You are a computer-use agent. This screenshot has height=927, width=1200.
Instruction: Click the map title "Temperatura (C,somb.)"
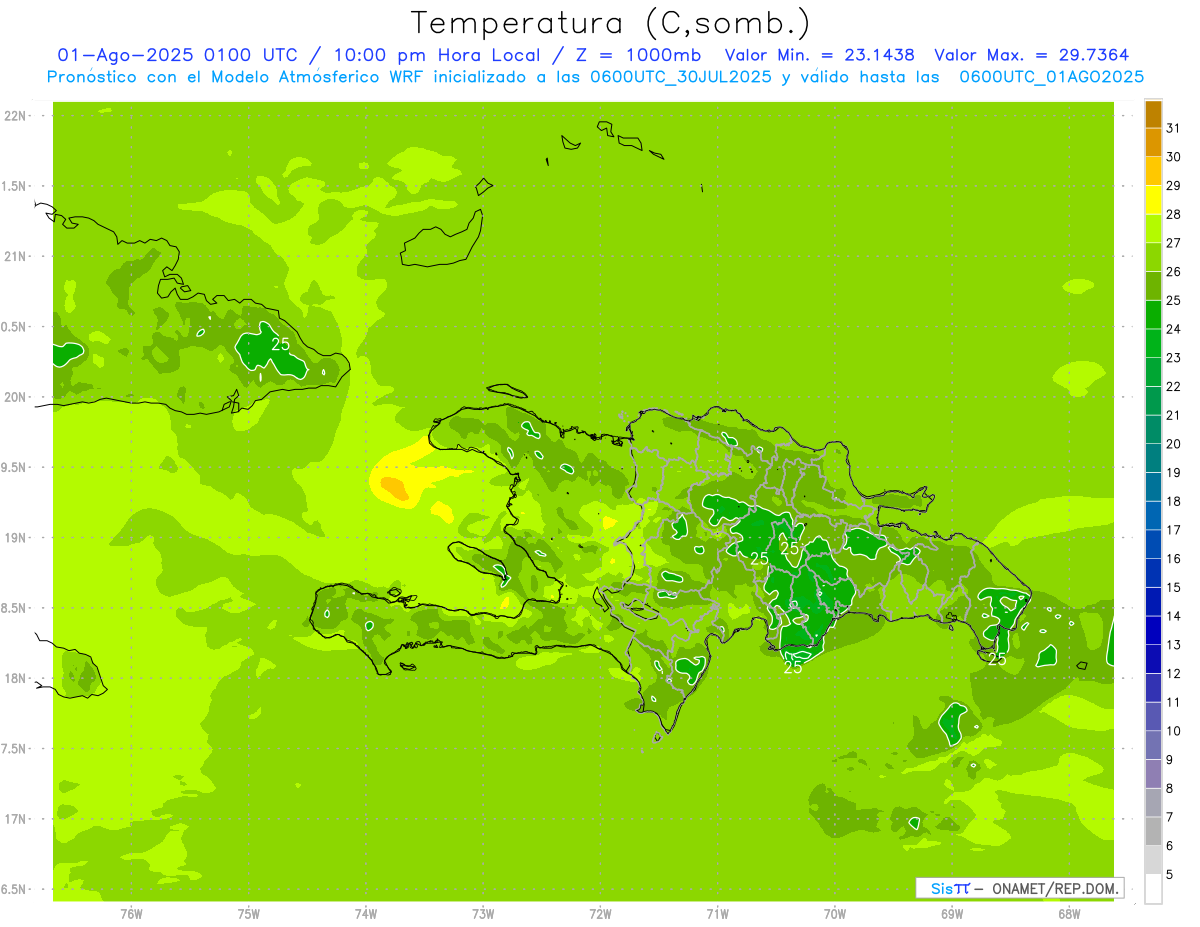[x=611, y=22]
